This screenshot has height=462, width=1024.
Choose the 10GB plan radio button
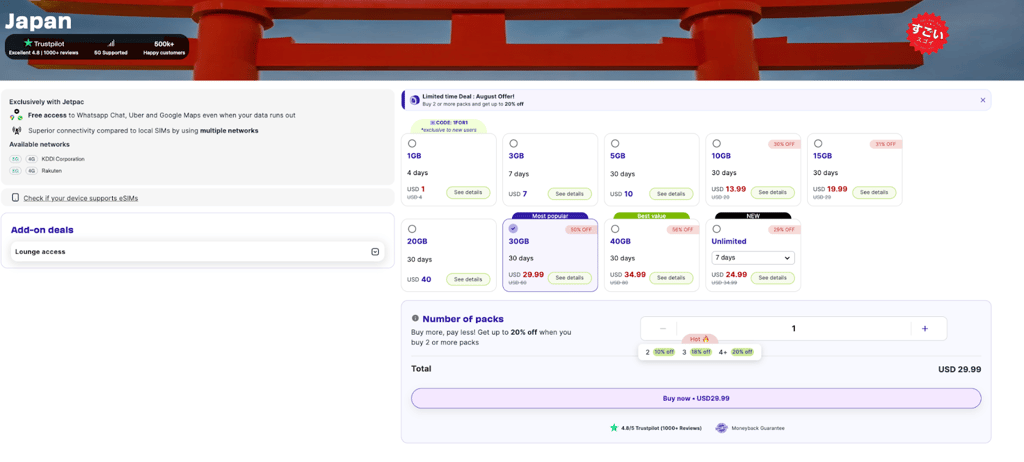717,143
